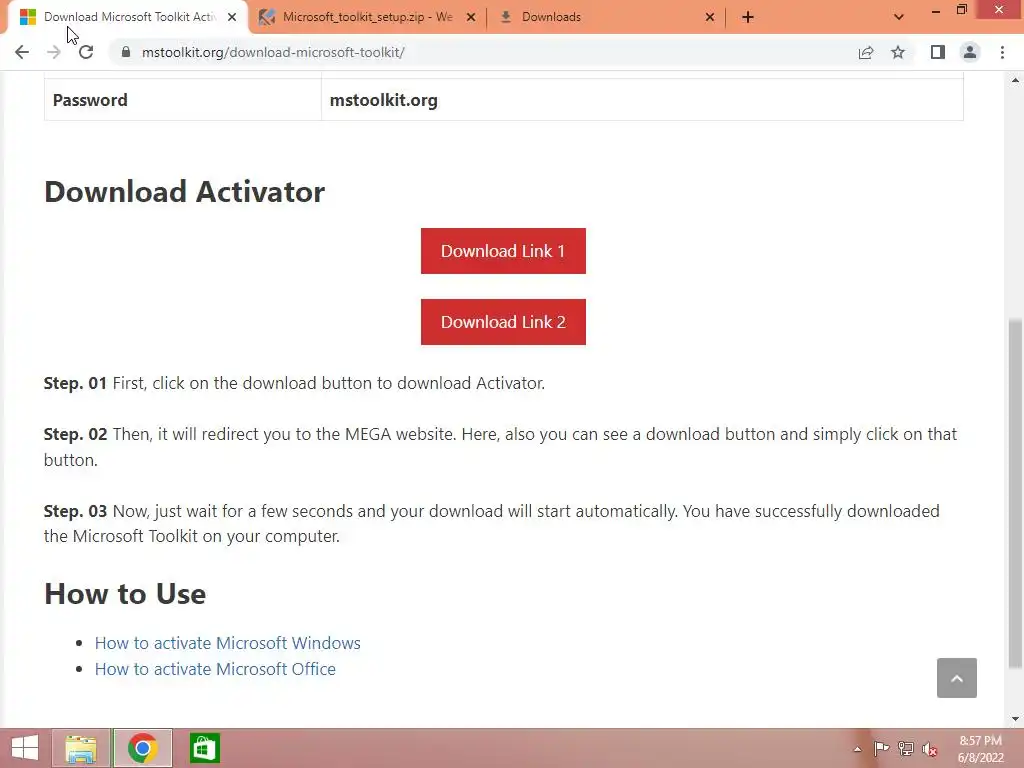The width and height of the screenshot is (1024, 768).
Task: Open the taskbar clock and date
Action: click(980, 749)
